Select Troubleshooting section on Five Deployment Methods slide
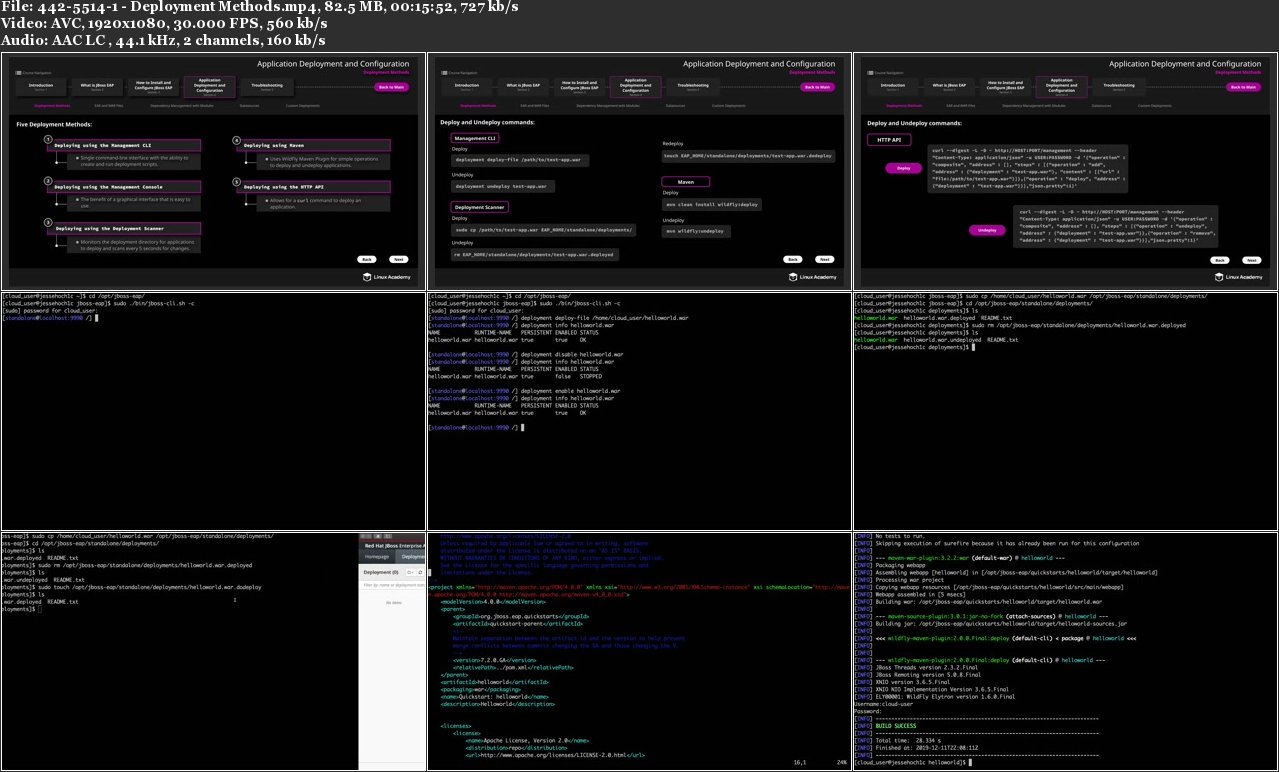The image size is (1279, 772). [x=267, y=87]
